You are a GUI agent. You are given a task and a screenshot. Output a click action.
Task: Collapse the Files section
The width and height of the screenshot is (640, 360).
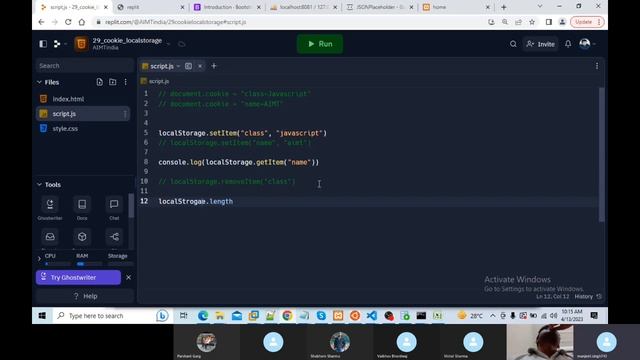pyautogui.click(x=39, y=82)
